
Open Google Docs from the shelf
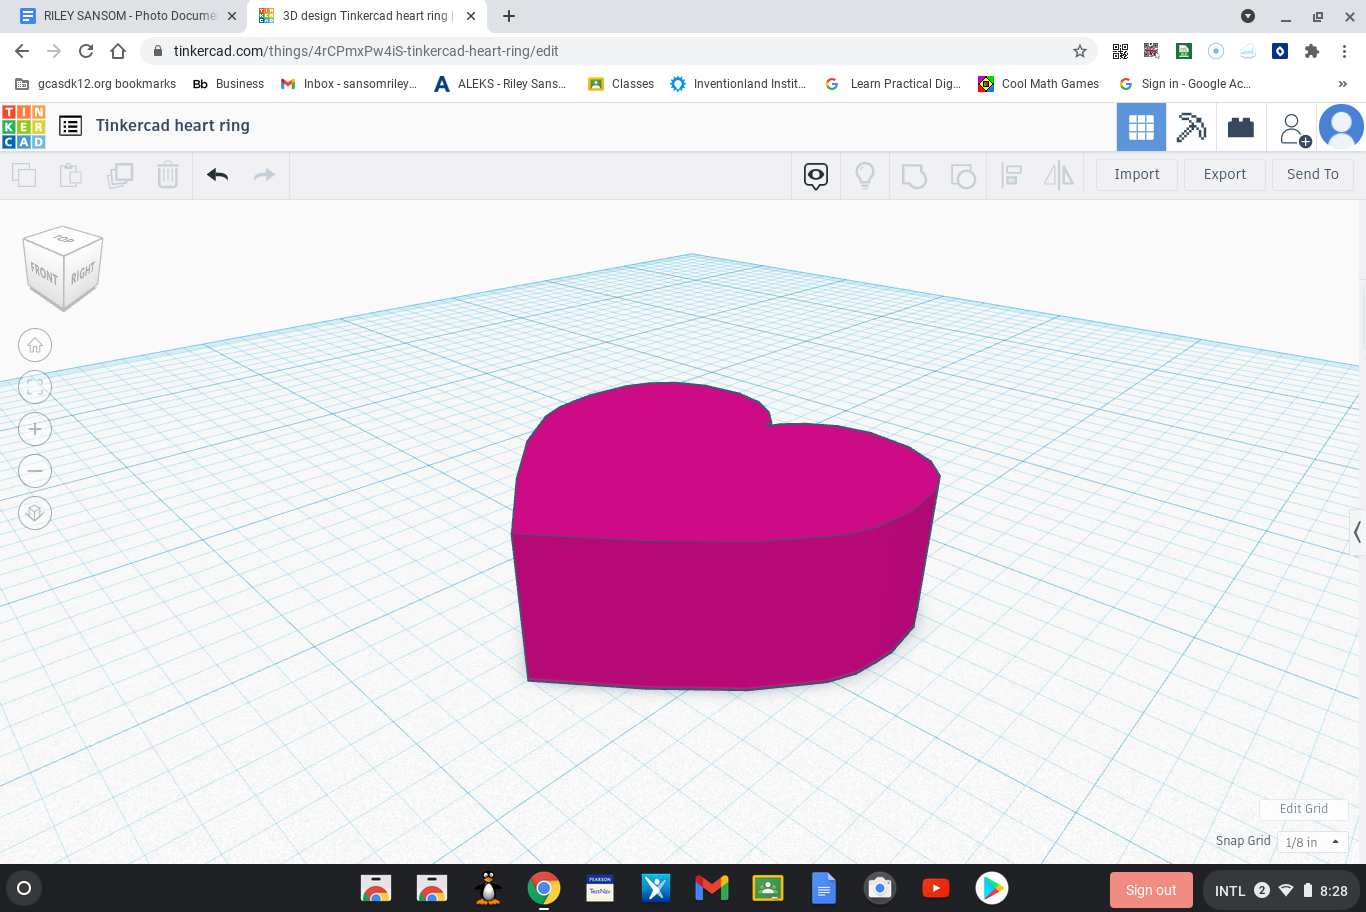pos(824,888)
